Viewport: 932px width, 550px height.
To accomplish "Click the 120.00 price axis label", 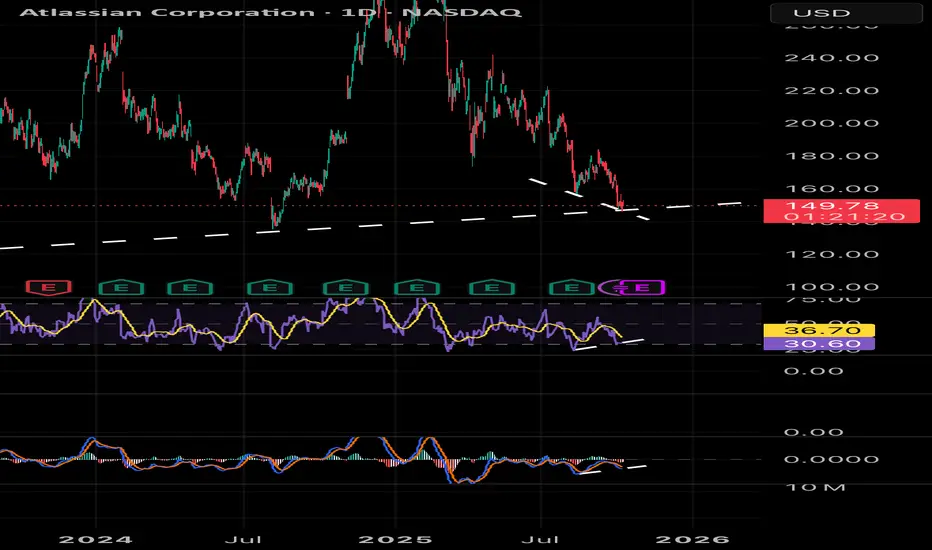I will point(832,254).
